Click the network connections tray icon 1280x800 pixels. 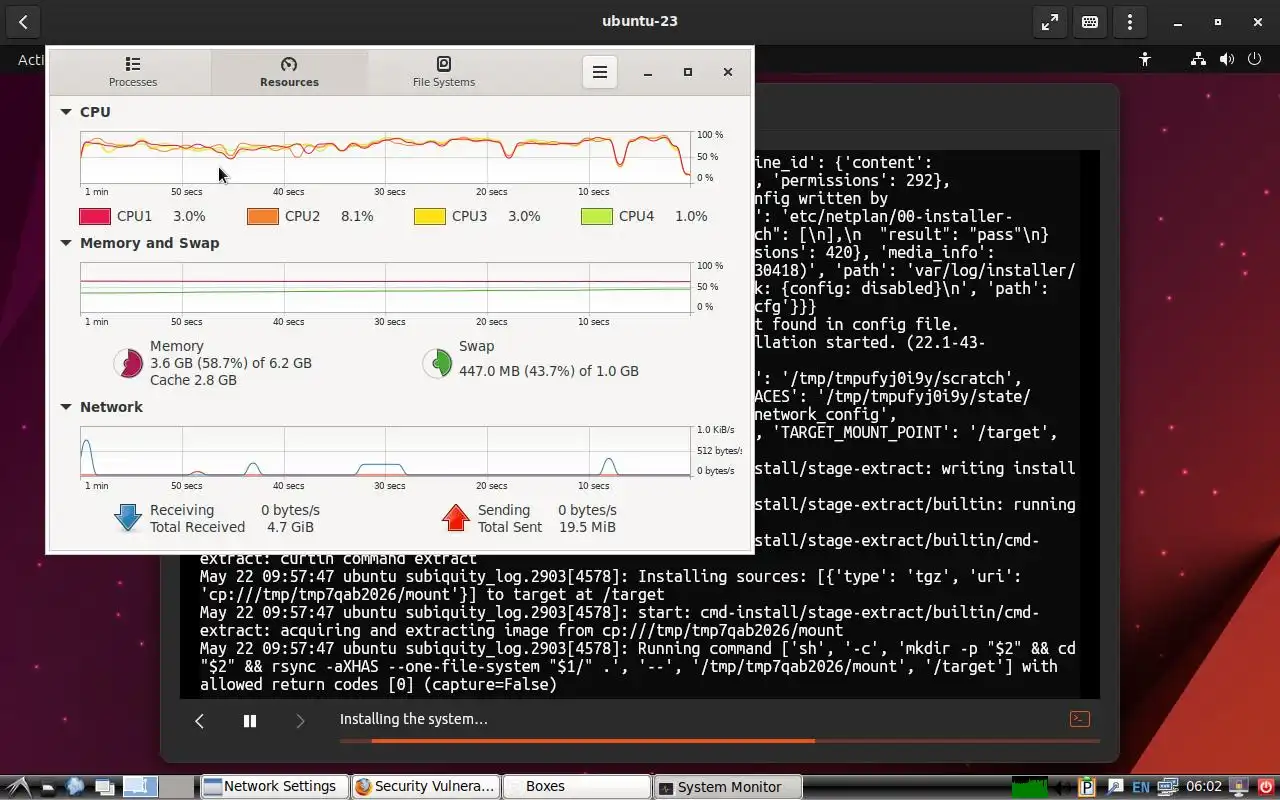coord(1166,787)
